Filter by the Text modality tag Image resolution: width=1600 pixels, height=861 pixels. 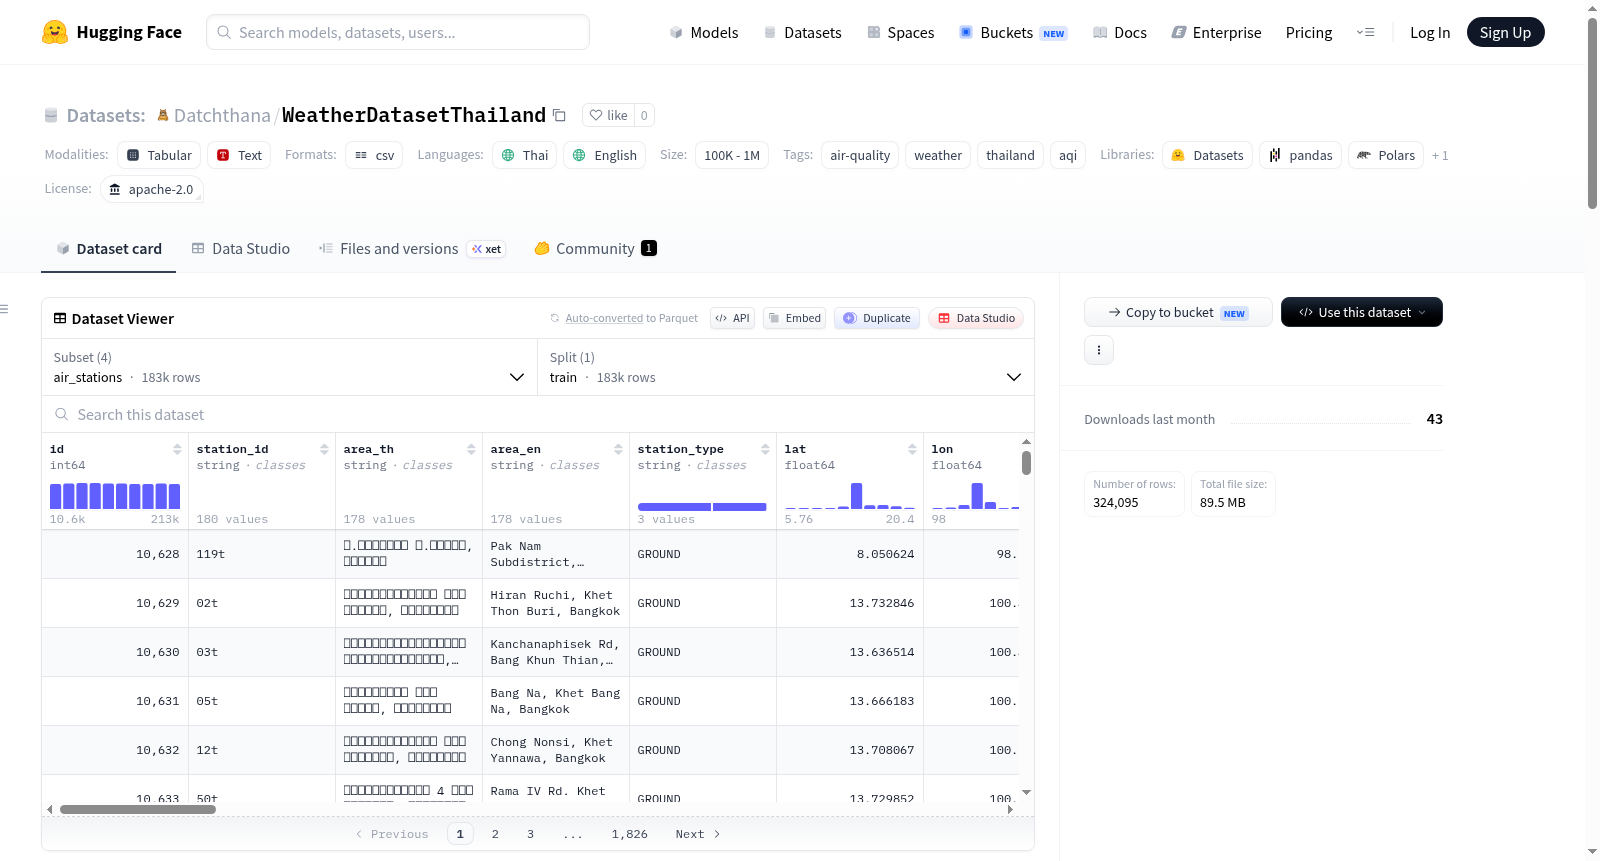coord(239,155)
